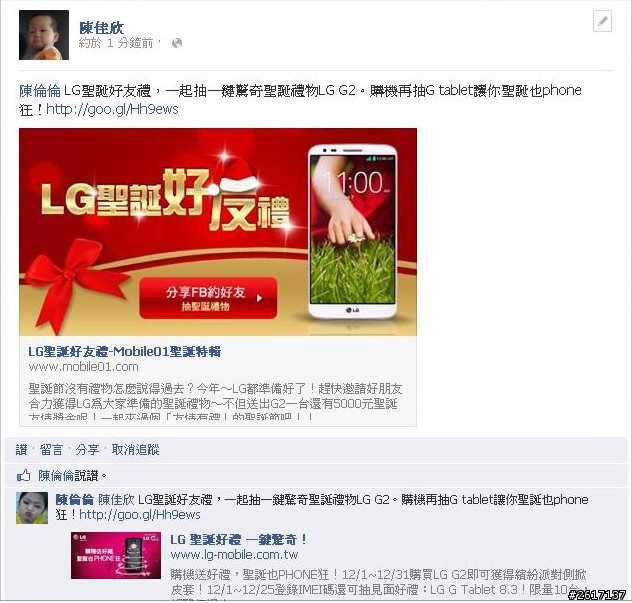Image resolution: width=632 pixels, height=603 pixels.
Task: Click 留言 to comment
Action: tap(51, 449)
